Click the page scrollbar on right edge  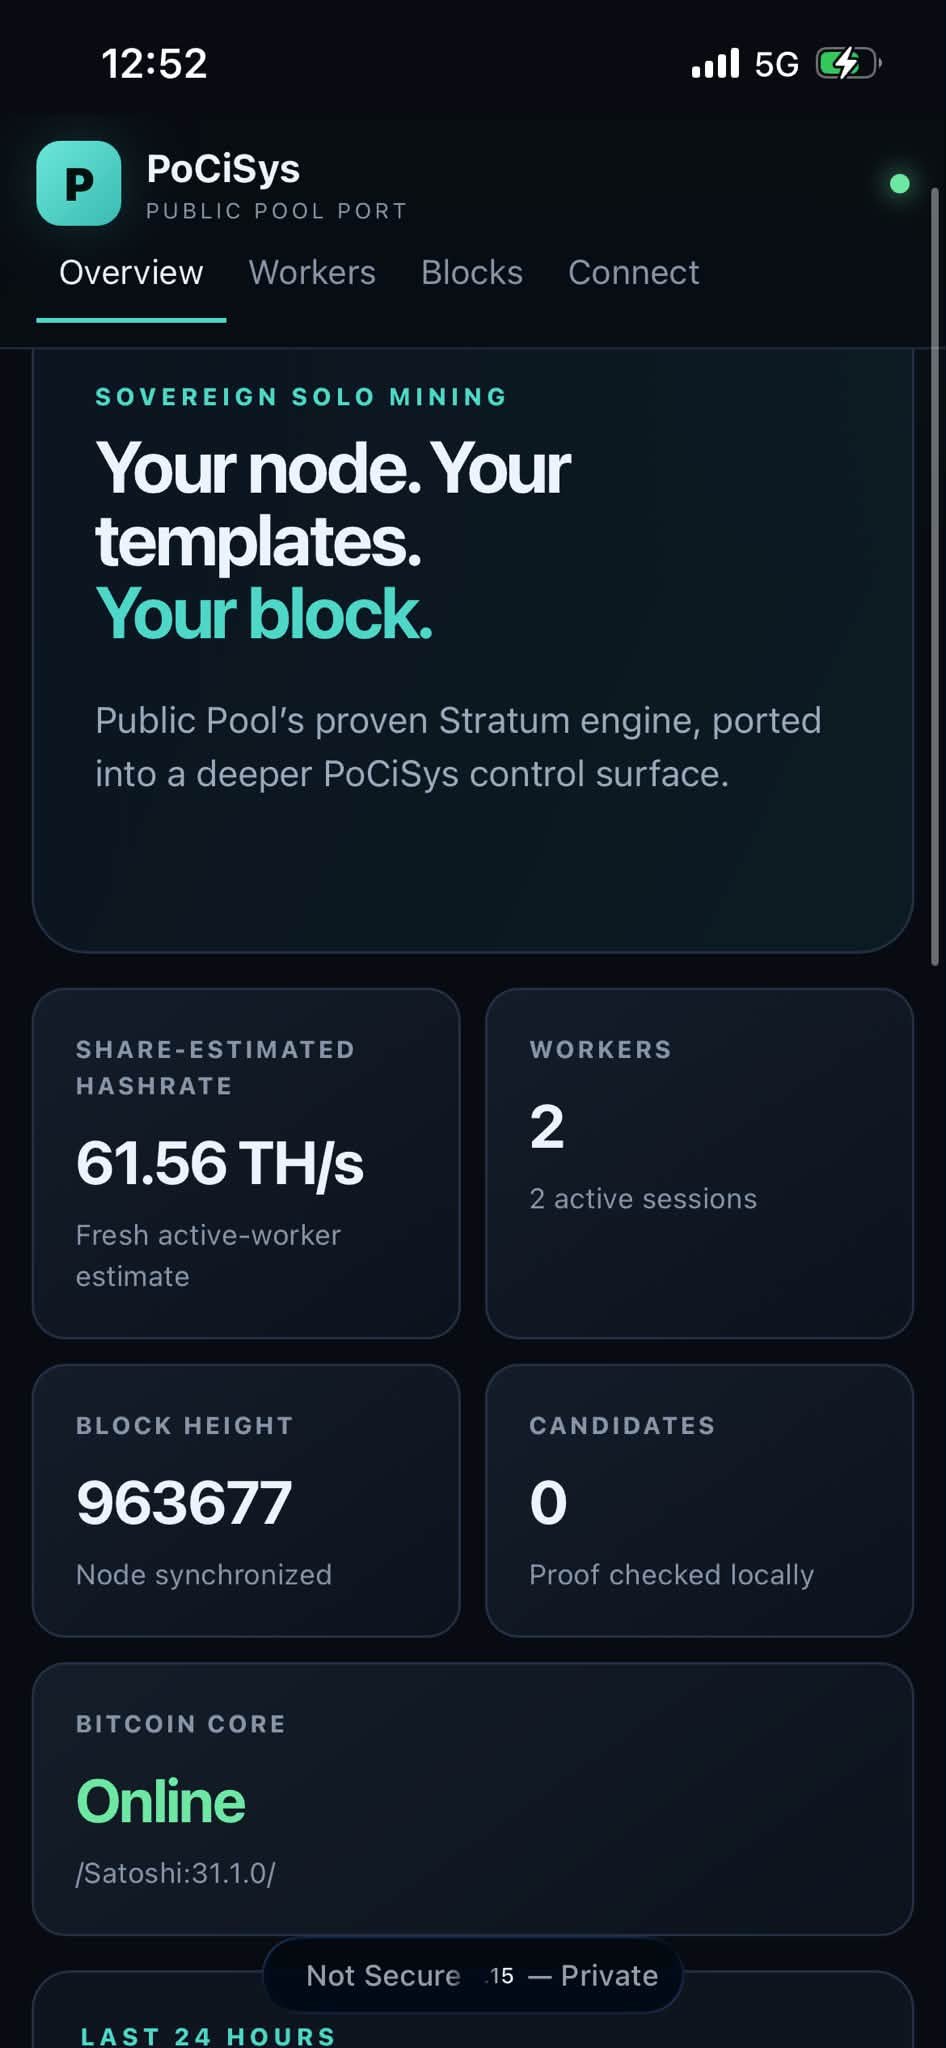935,576
